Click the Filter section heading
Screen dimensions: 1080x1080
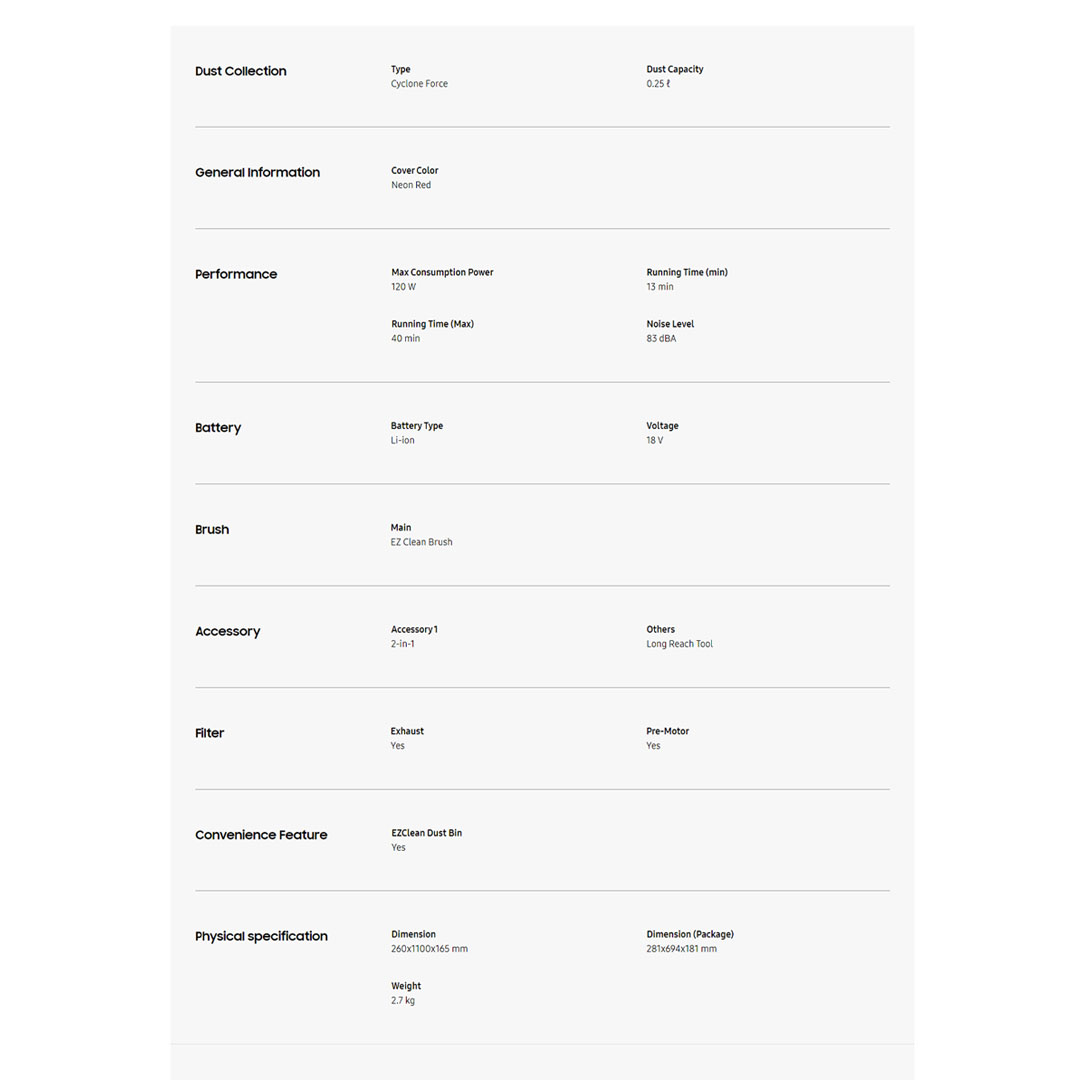[x=210, y=733]
